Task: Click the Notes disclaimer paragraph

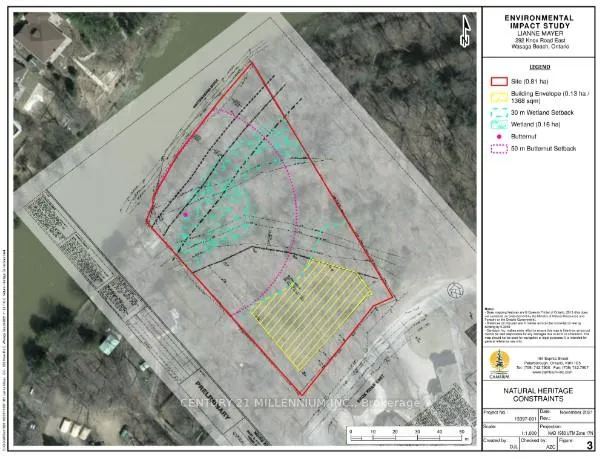Action: coord(539,325)
